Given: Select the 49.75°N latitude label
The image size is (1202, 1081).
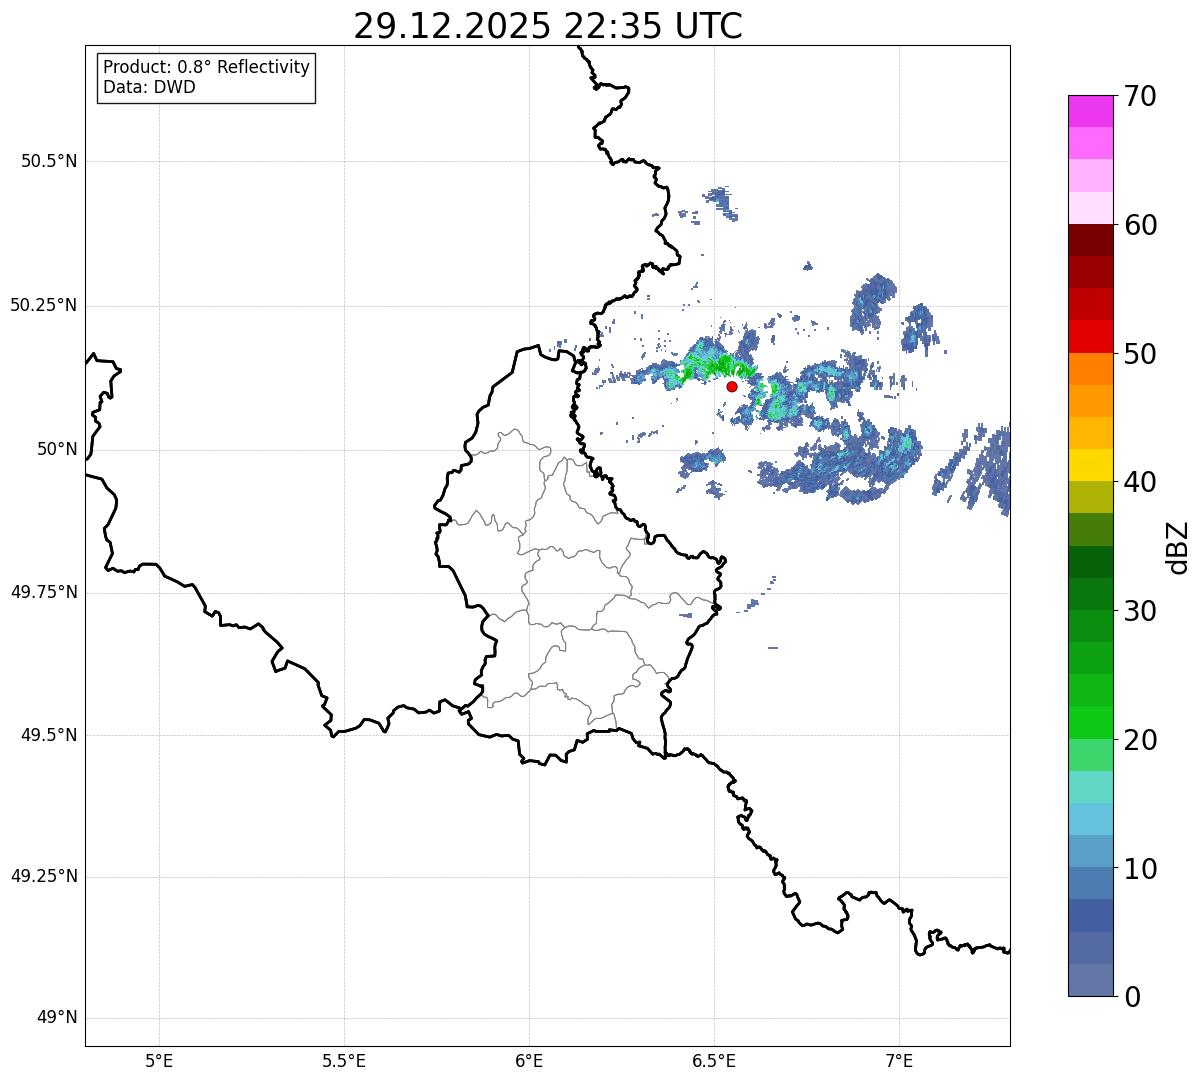Looking at the screenshot, I should coord(43,592).
